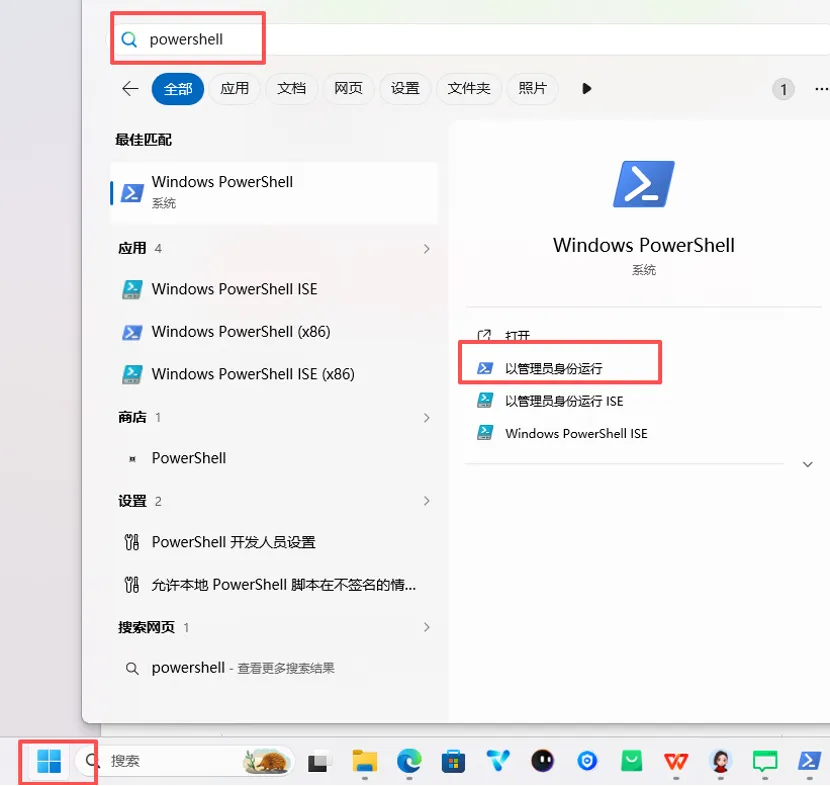Screen dimensions: 830x786
Task: Open Microsoft Store from the taskbar
Action: pos(453,762)
